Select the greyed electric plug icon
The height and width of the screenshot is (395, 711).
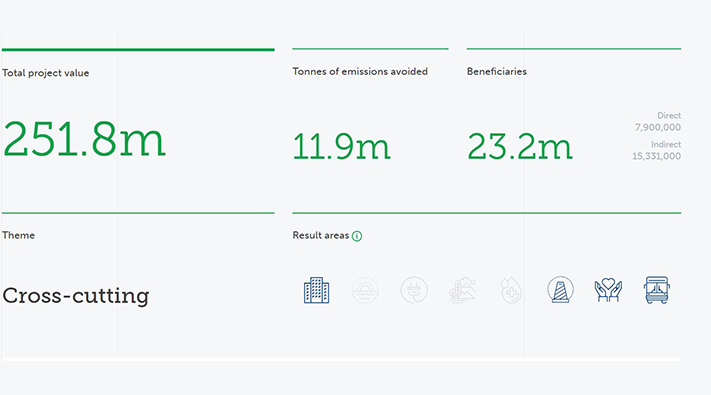[414, 290]
